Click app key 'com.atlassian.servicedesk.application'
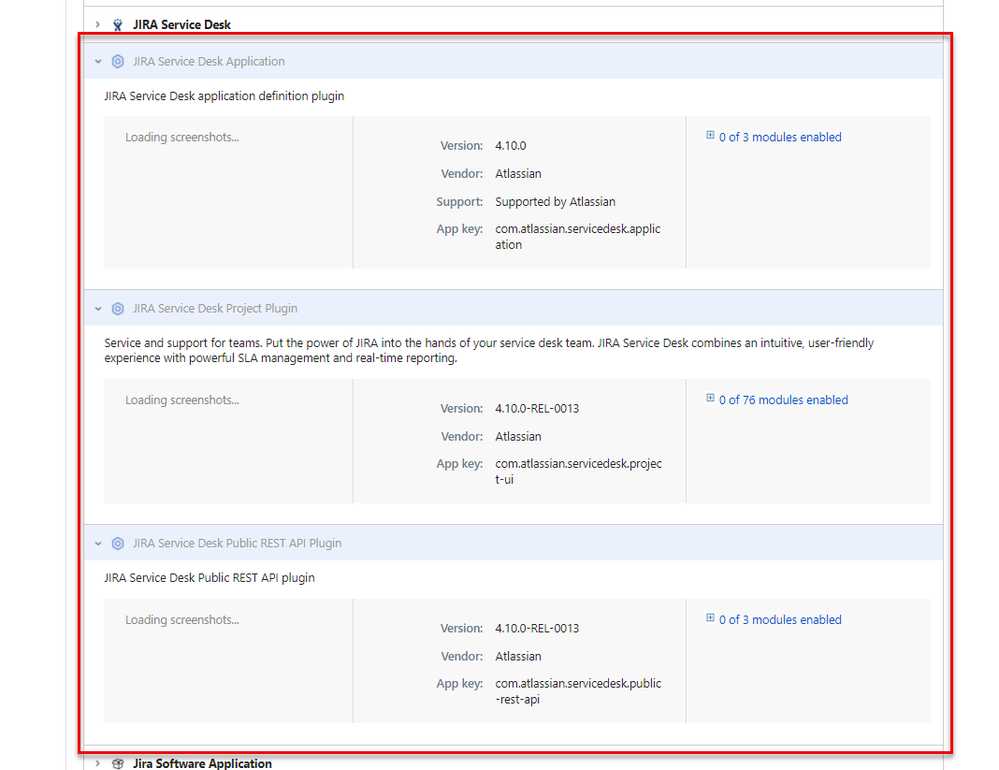The width and height of the screenshot is (999, 770). (x=578, y=237)
